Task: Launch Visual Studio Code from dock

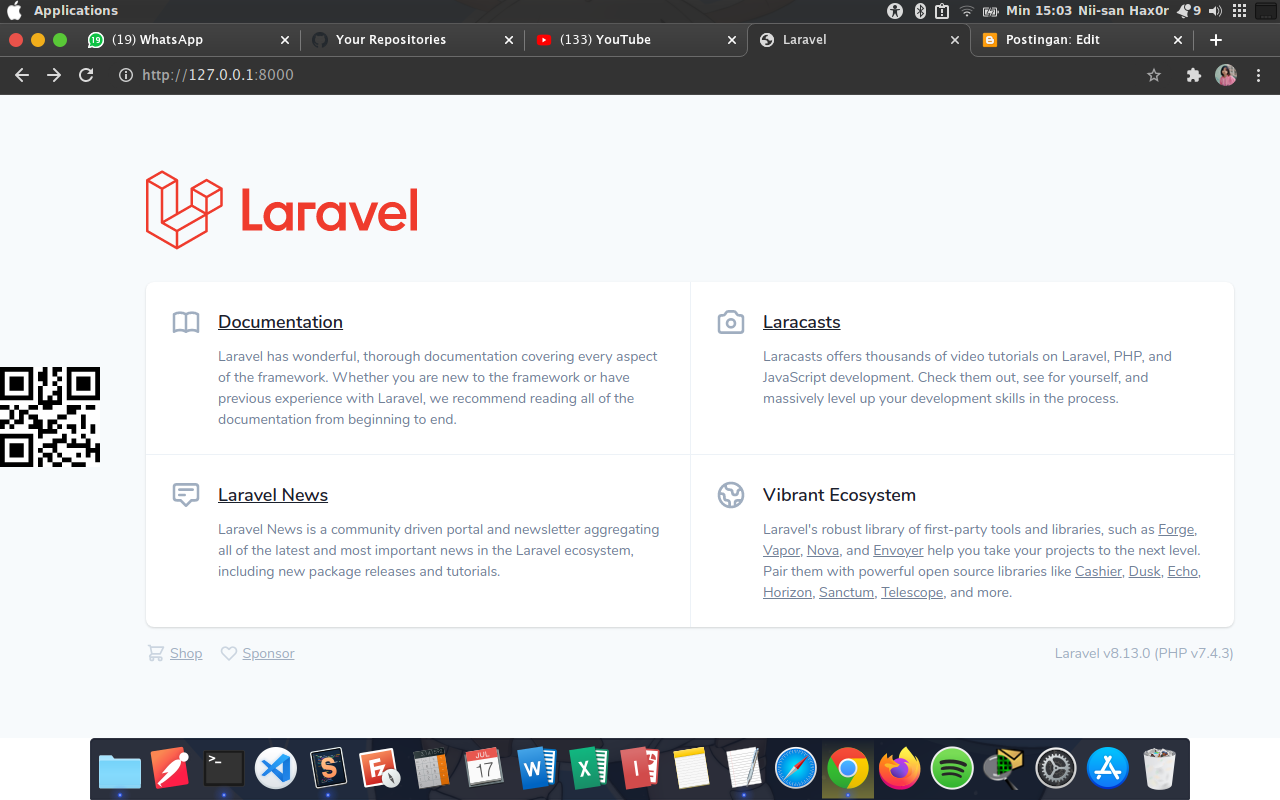Action: click(276, 768)
